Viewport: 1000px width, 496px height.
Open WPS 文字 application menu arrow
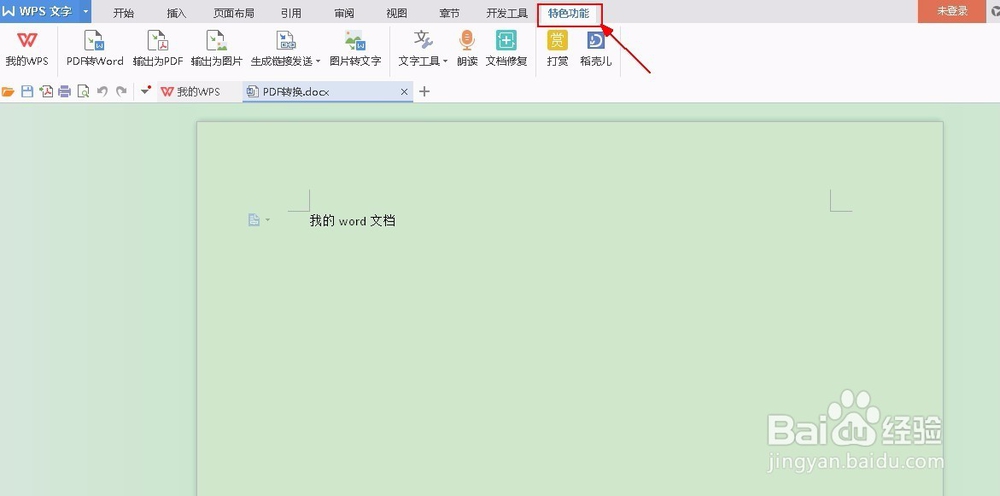85,11
